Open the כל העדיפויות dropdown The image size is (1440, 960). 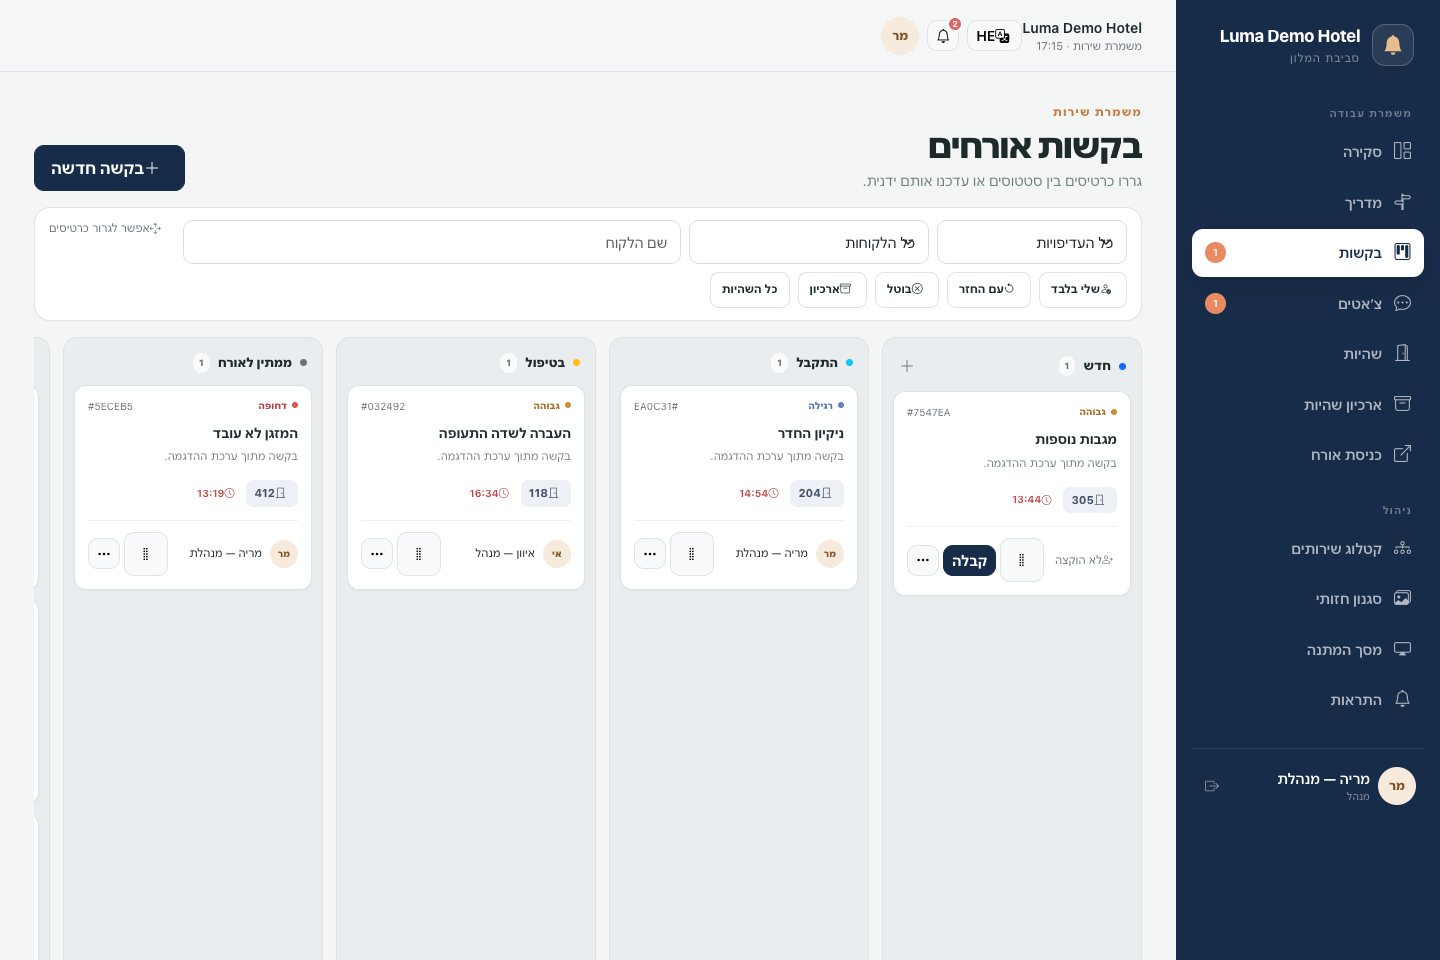(1032, 243)
